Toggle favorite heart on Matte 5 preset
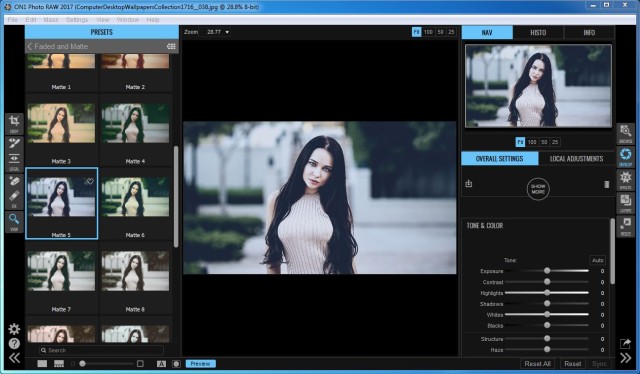Image resolution: width=640 pixels, height=374 pixels. [x=90, y=181]
